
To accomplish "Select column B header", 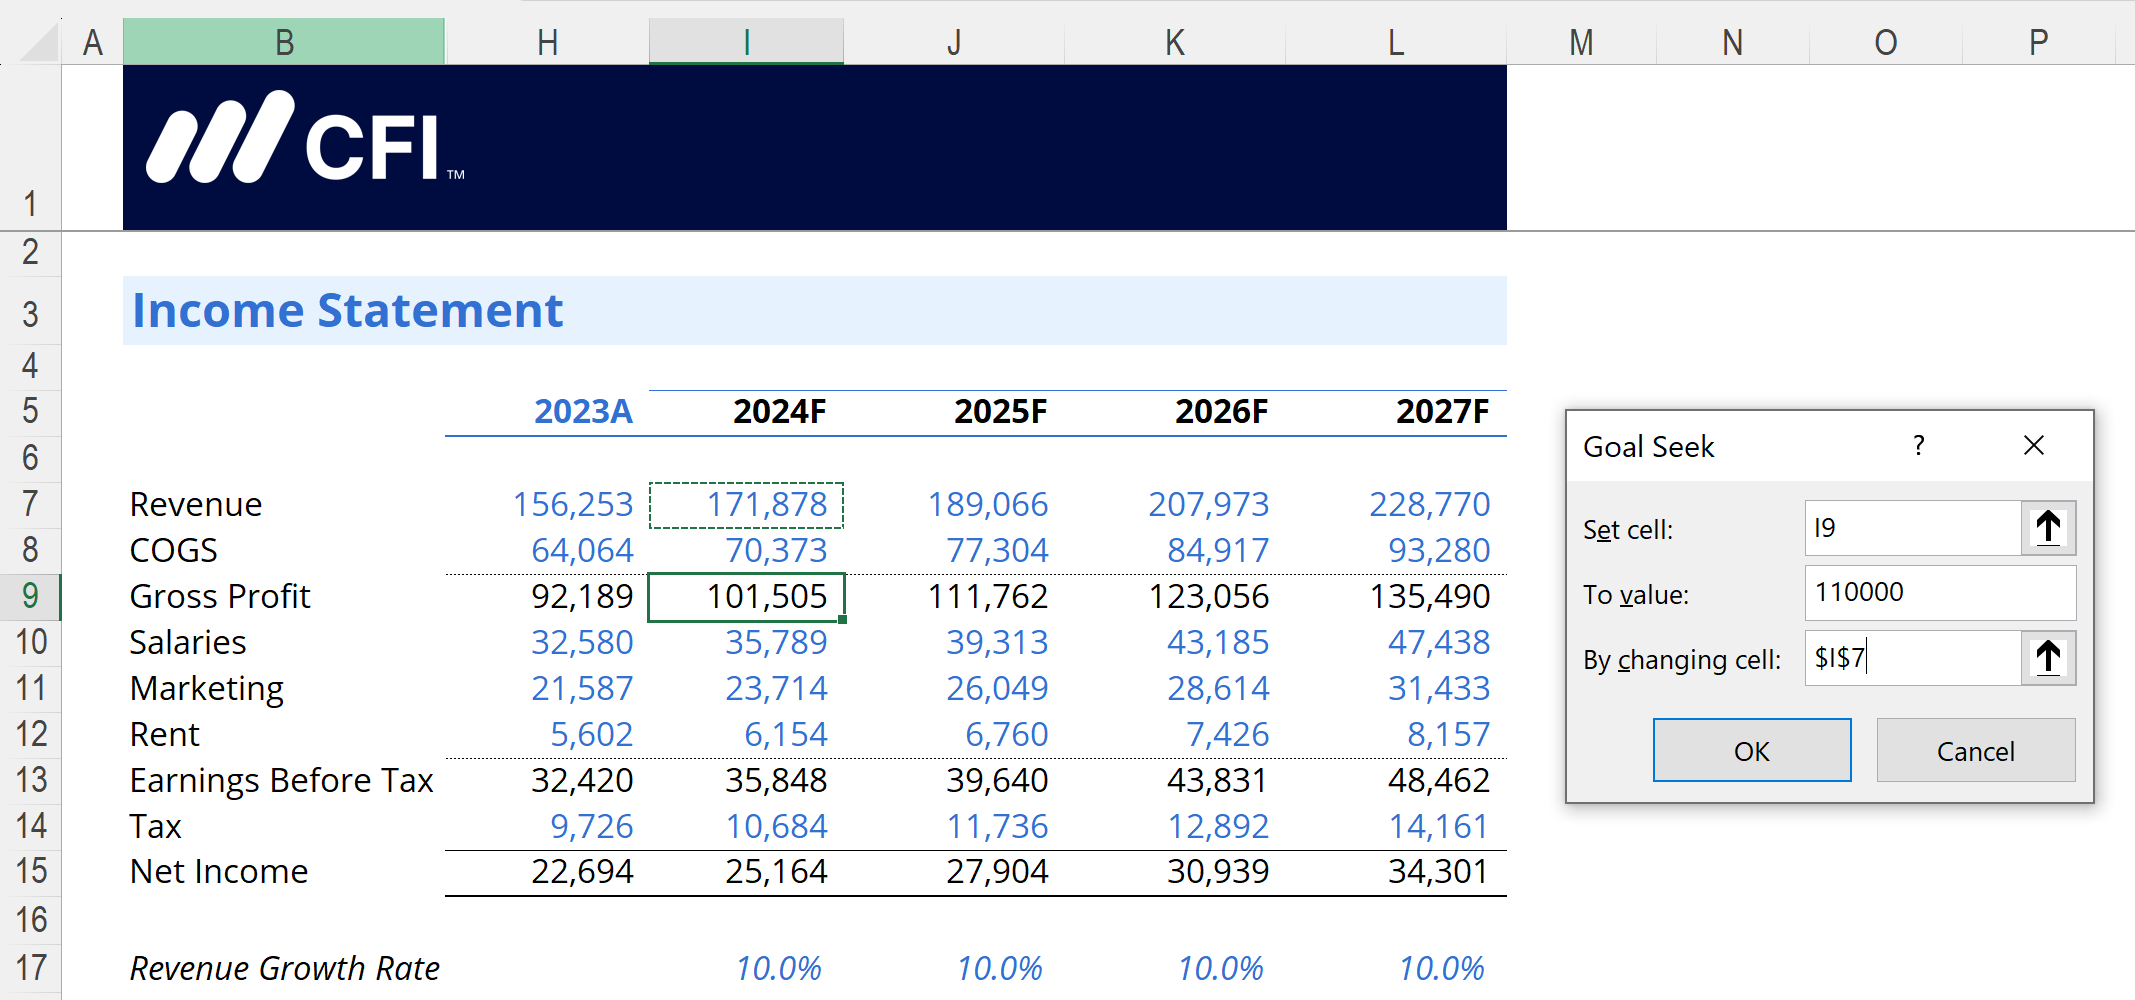I will [284, 42].
